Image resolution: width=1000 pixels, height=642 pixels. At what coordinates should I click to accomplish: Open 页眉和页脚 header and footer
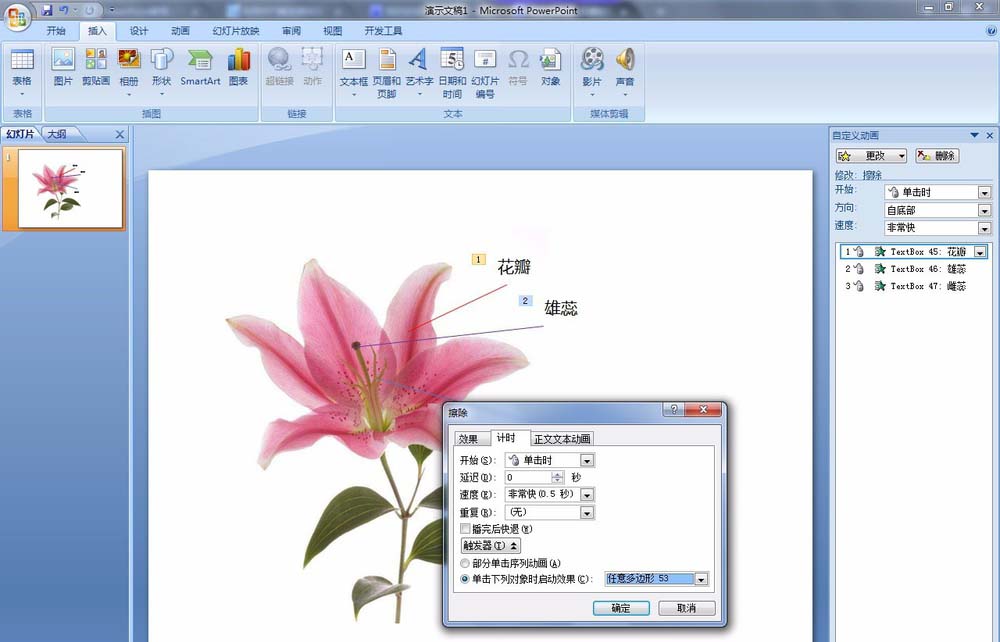pyautogui.click(x=386, y=72)
